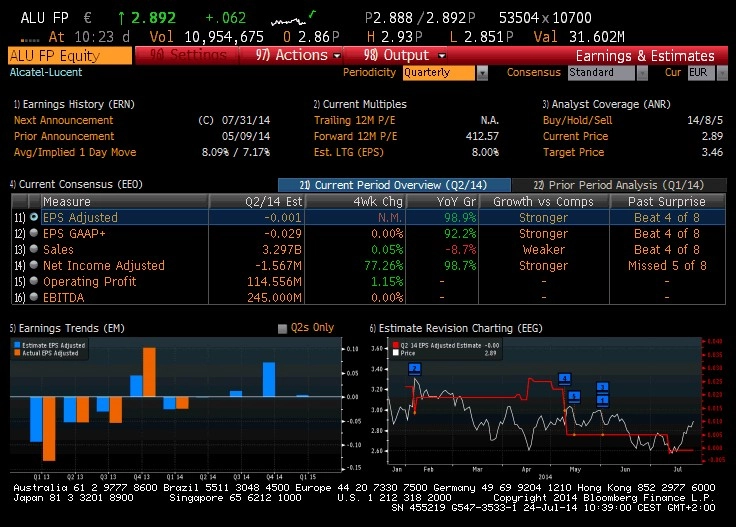736x527 pixels.
Task: Click the EBITDA value 245.000M
Action: (274, 297)
